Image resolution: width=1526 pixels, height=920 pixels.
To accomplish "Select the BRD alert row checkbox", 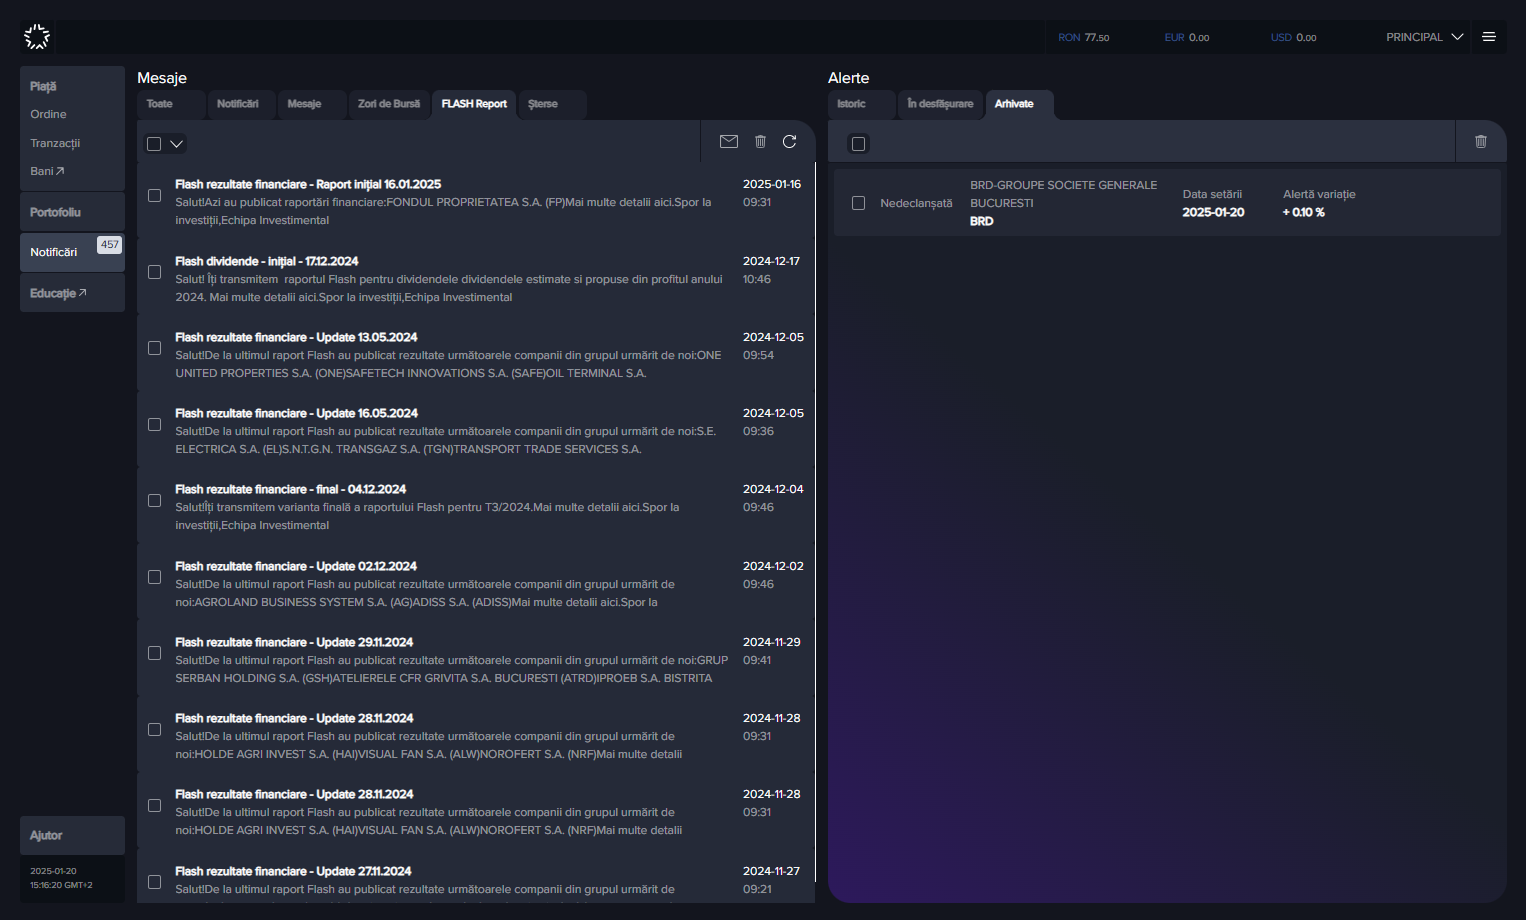I will click(858, 203).
